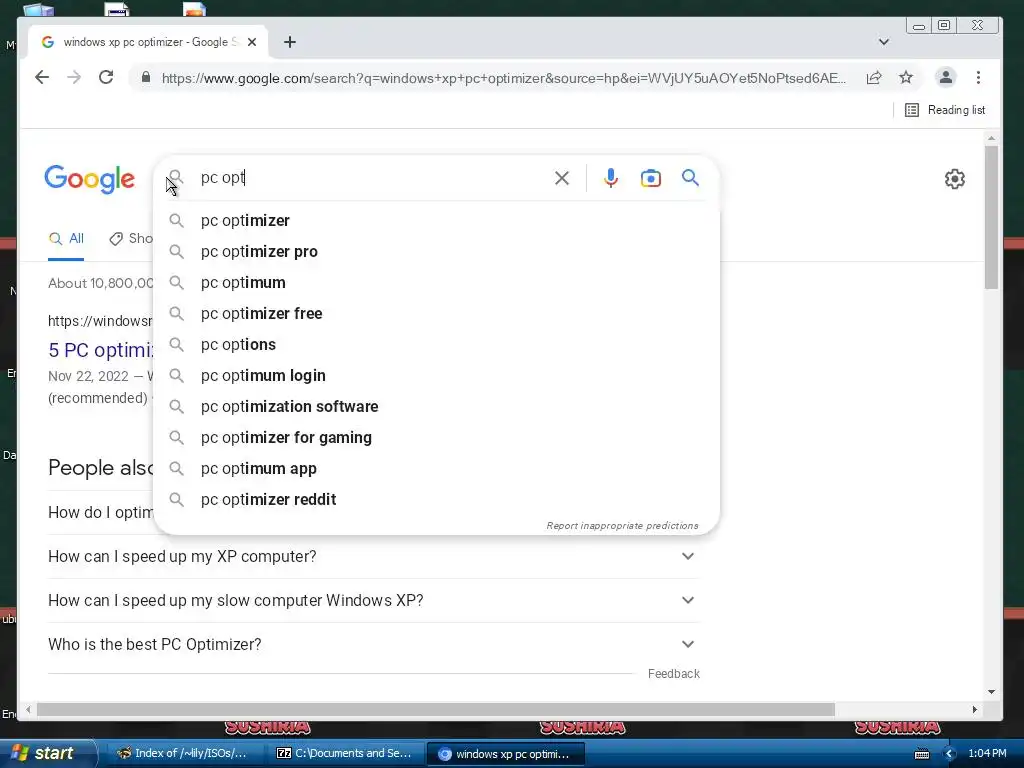Open the tab search chevron in title bar
This screenshot has height=768, width=1024.
click(x=884, y=42)
